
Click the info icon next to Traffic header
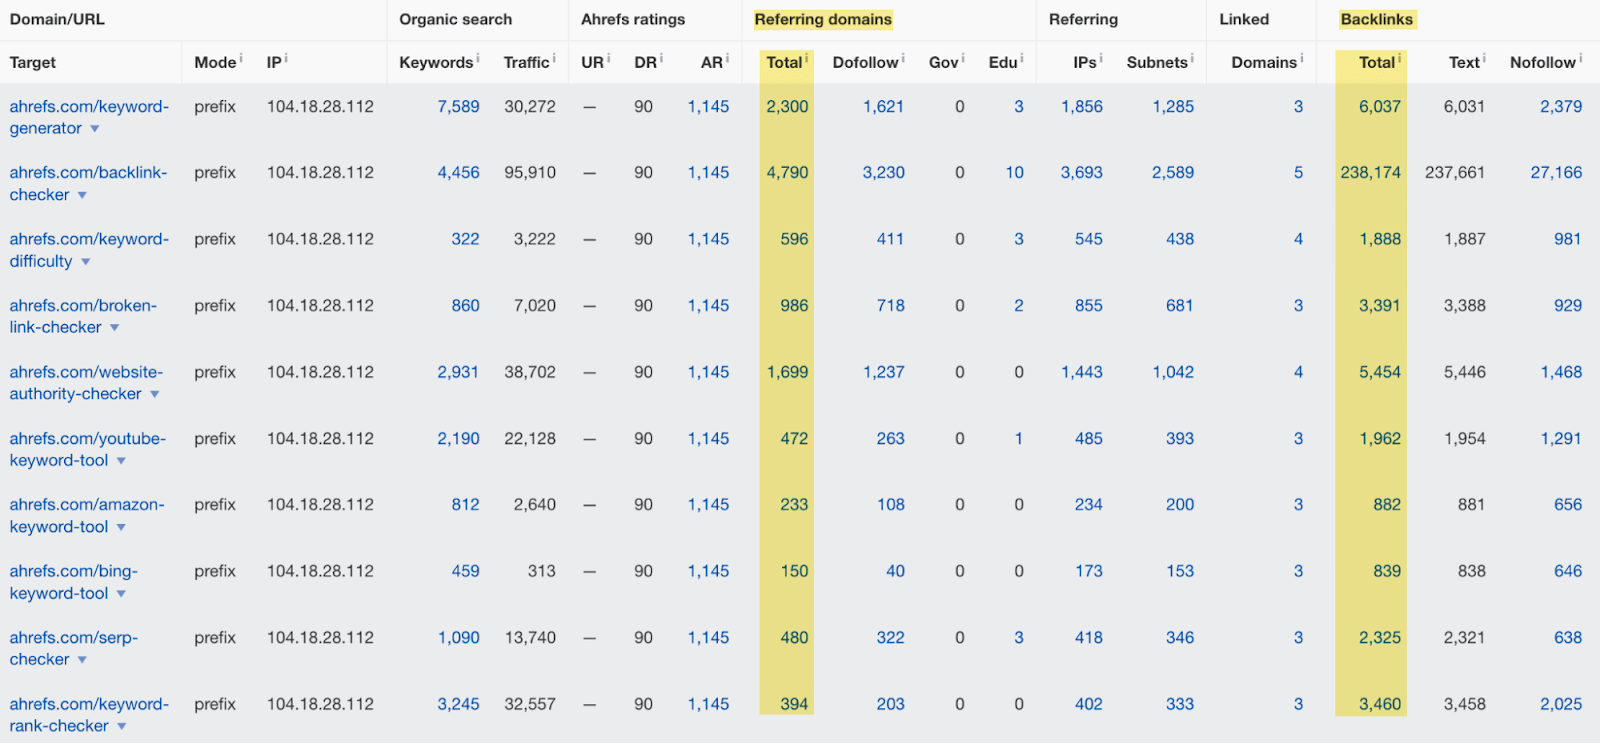tap(554, 58)
